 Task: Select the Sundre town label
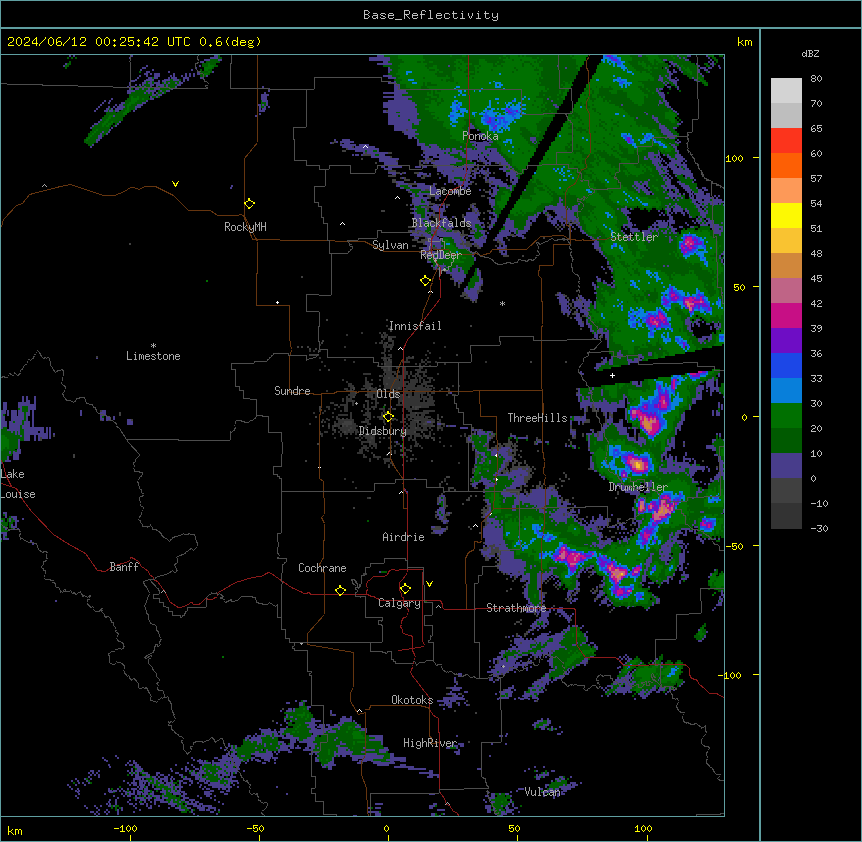[292, 391]
